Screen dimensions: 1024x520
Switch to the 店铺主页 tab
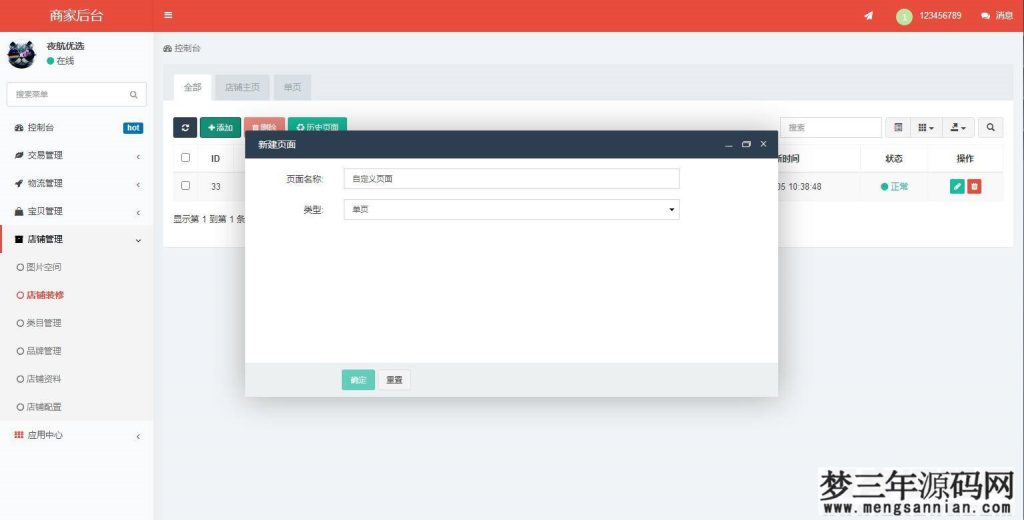pos(242,88)
